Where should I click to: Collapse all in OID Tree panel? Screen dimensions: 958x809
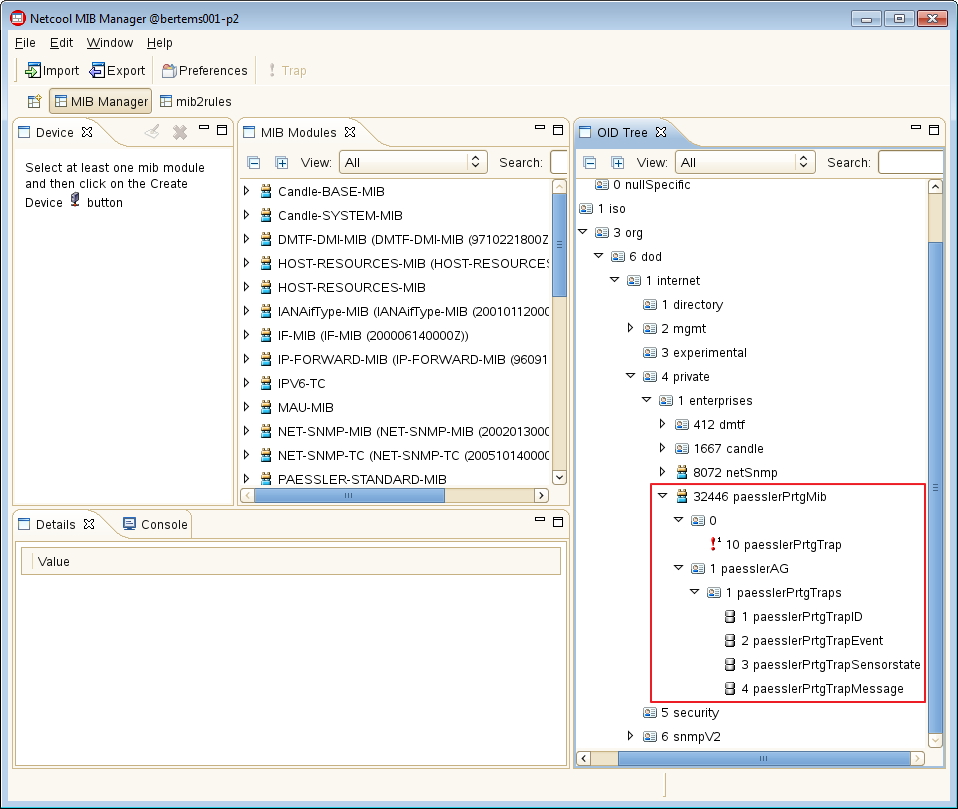(x=590, y=163)
